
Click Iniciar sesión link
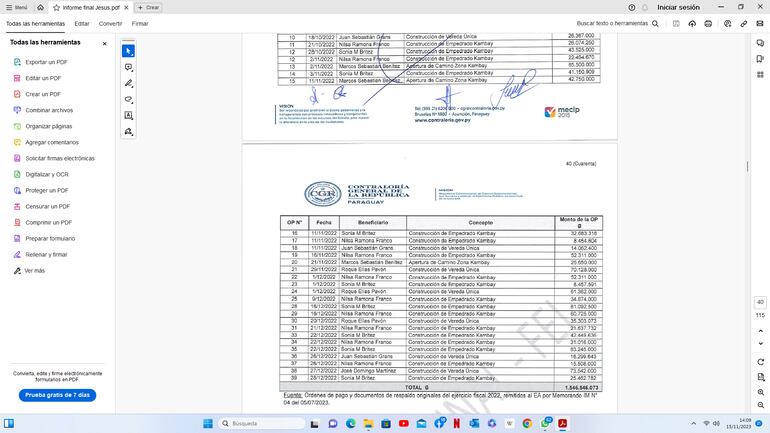[x=678, y=7]
